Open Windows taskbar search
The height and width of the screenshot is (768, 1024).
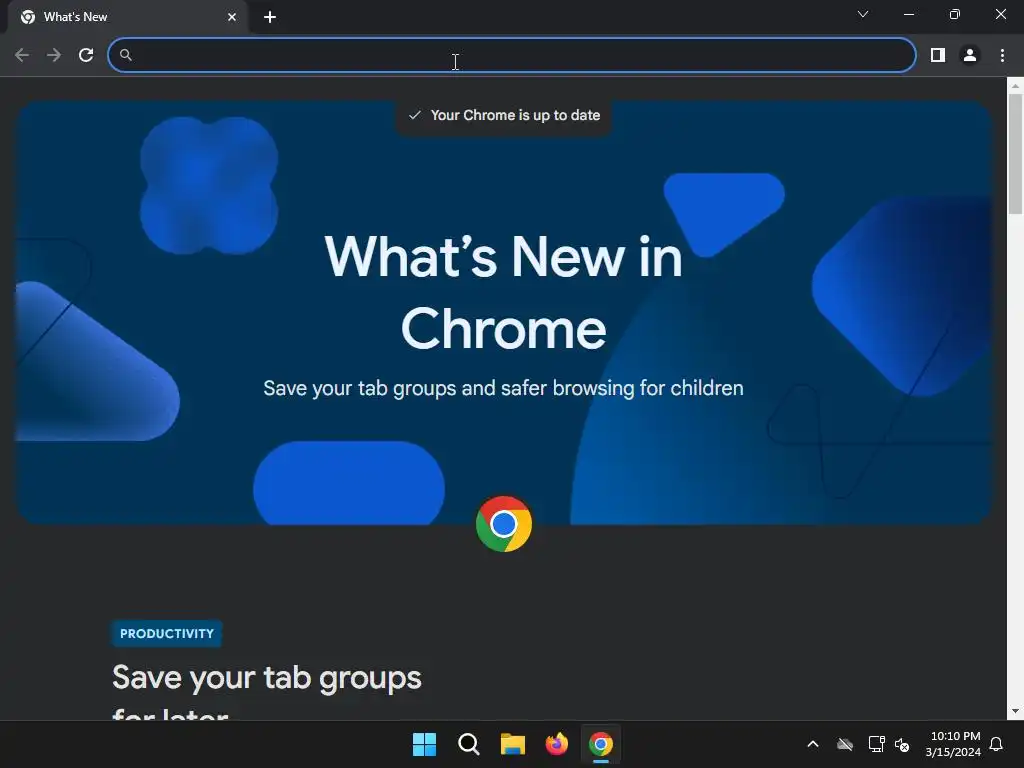click(x=468, y=744)
